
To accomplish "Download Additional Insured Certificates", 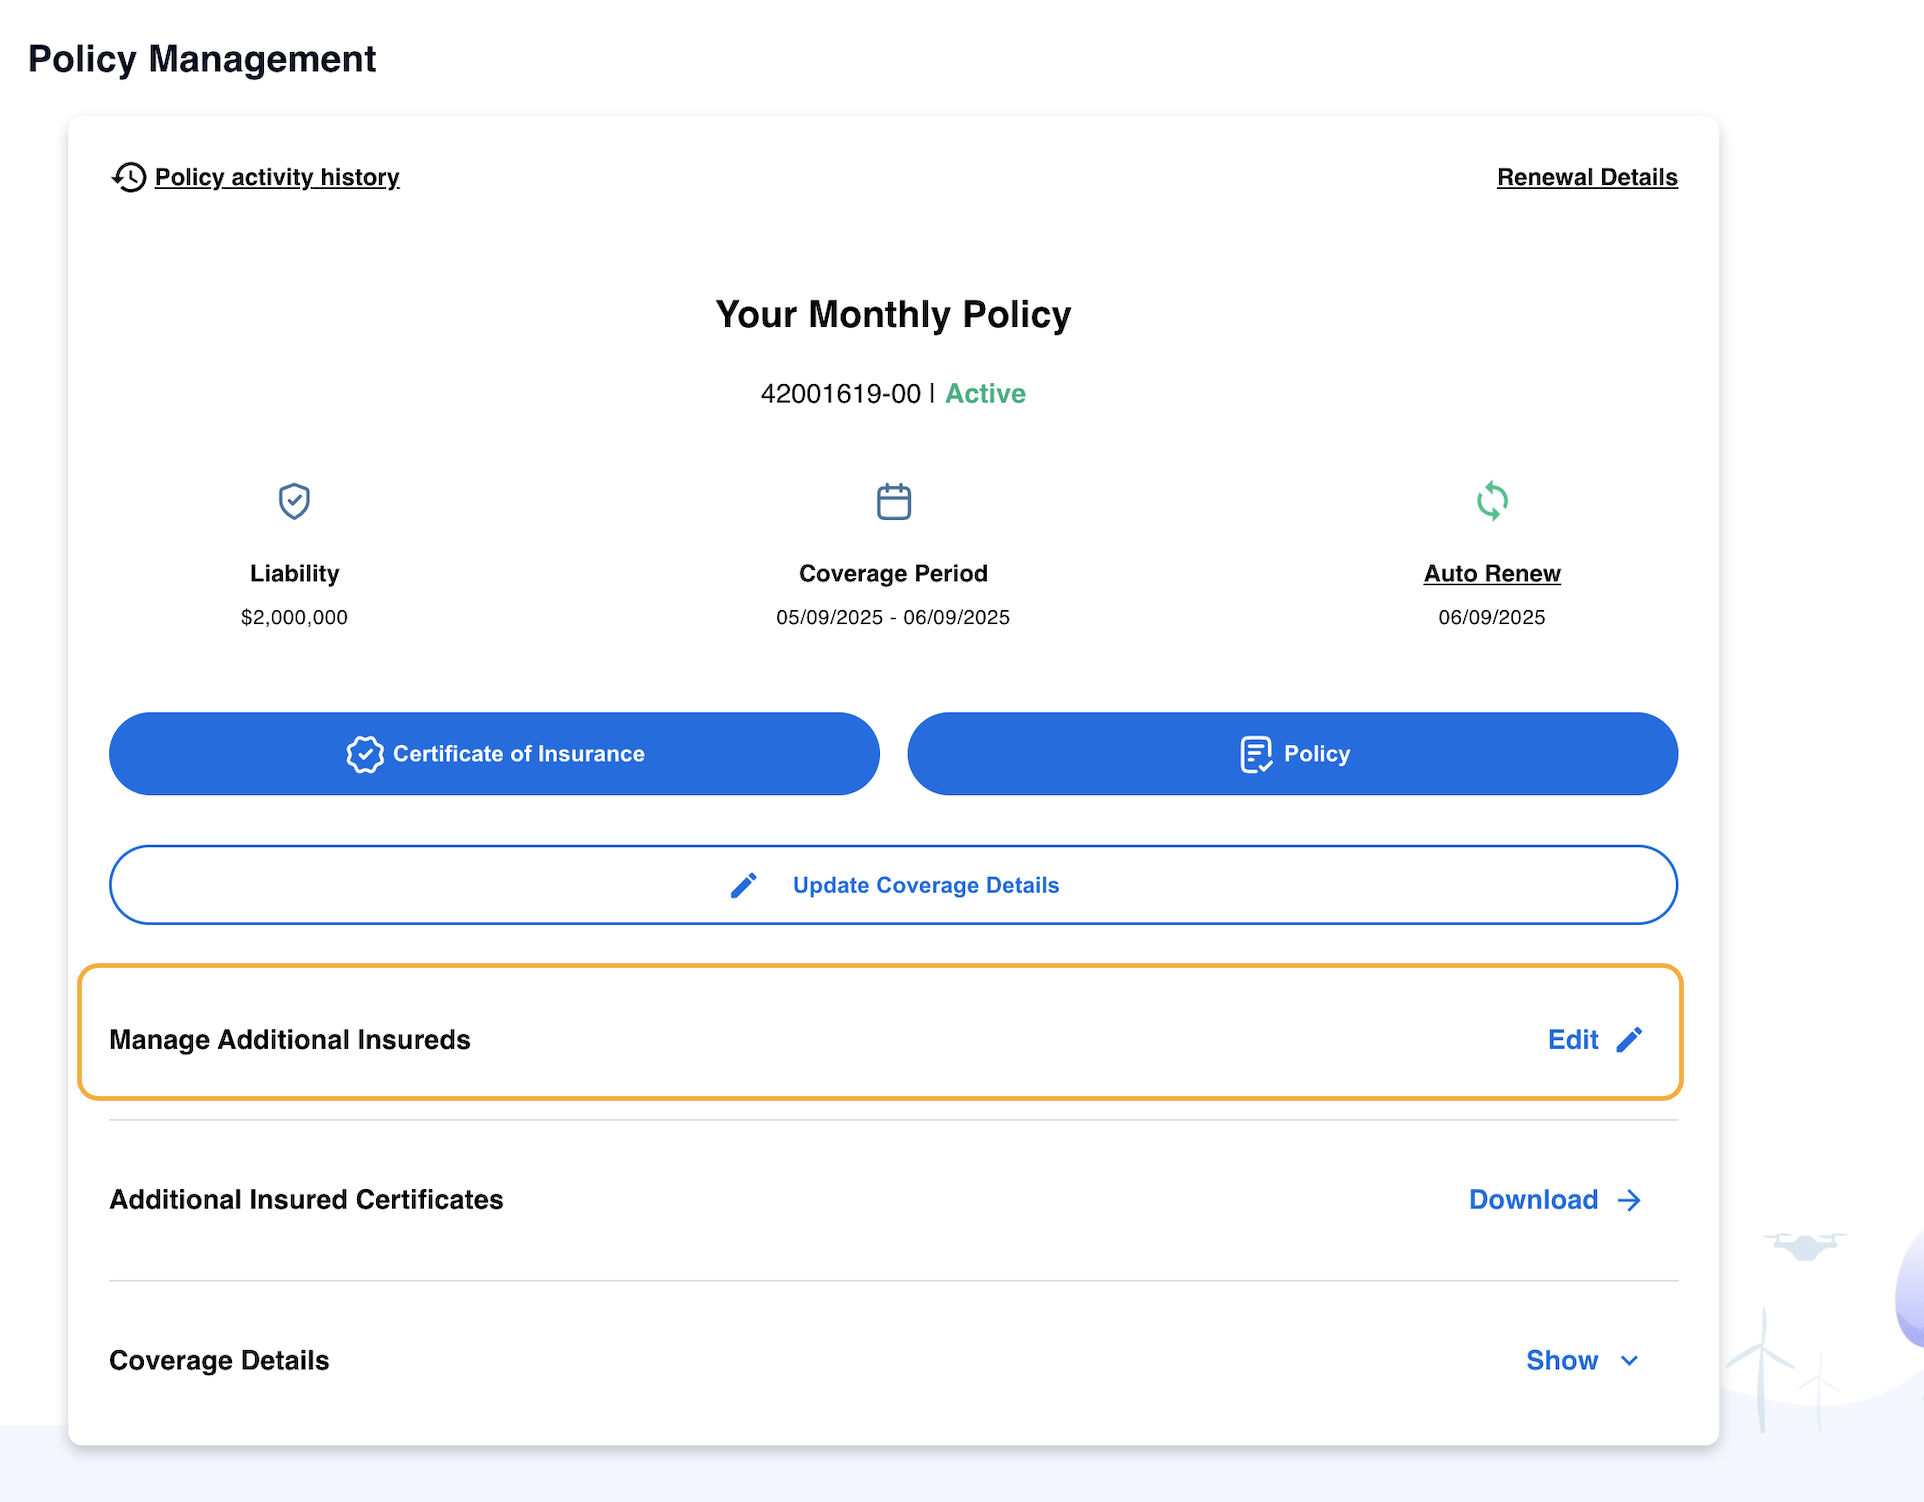I will (1533, 1200).
